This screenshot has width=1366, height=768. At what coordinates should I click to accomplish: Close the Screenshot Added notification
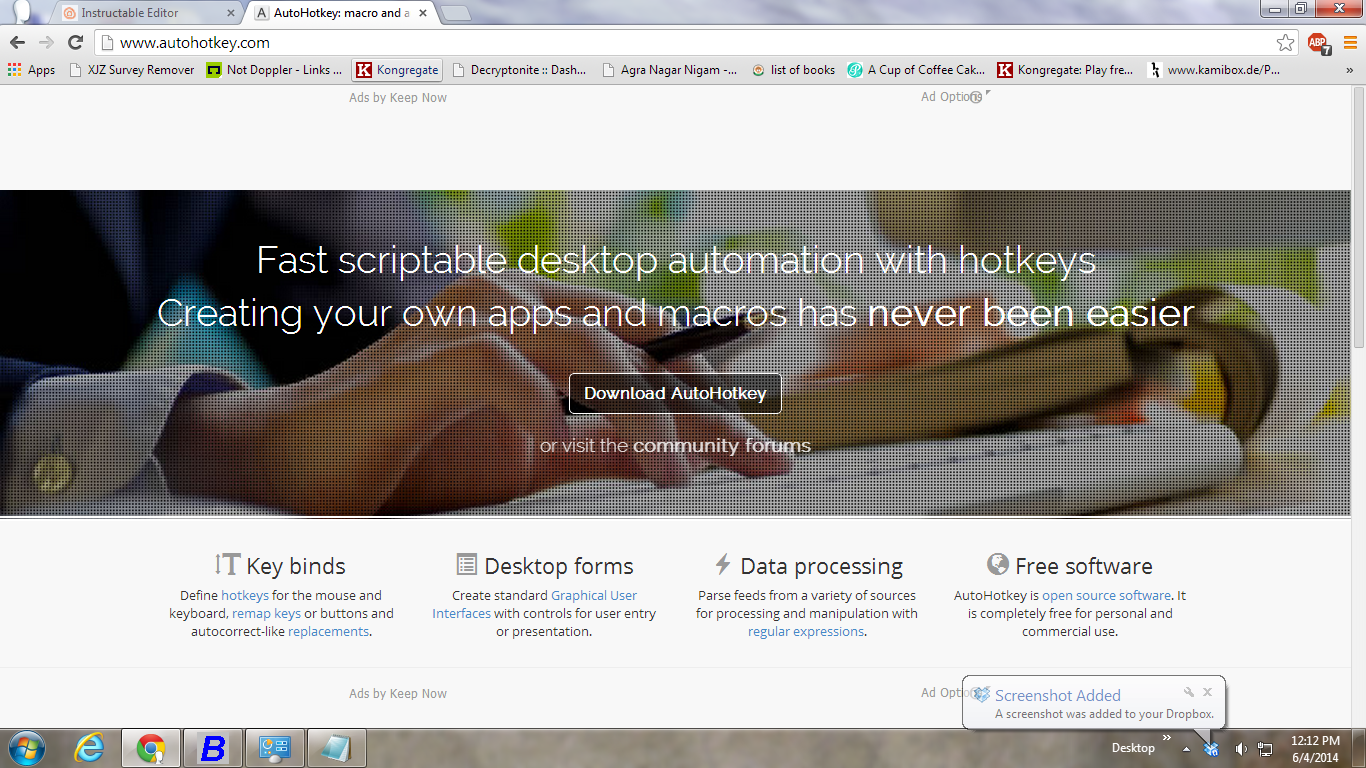click(1207, 692)
